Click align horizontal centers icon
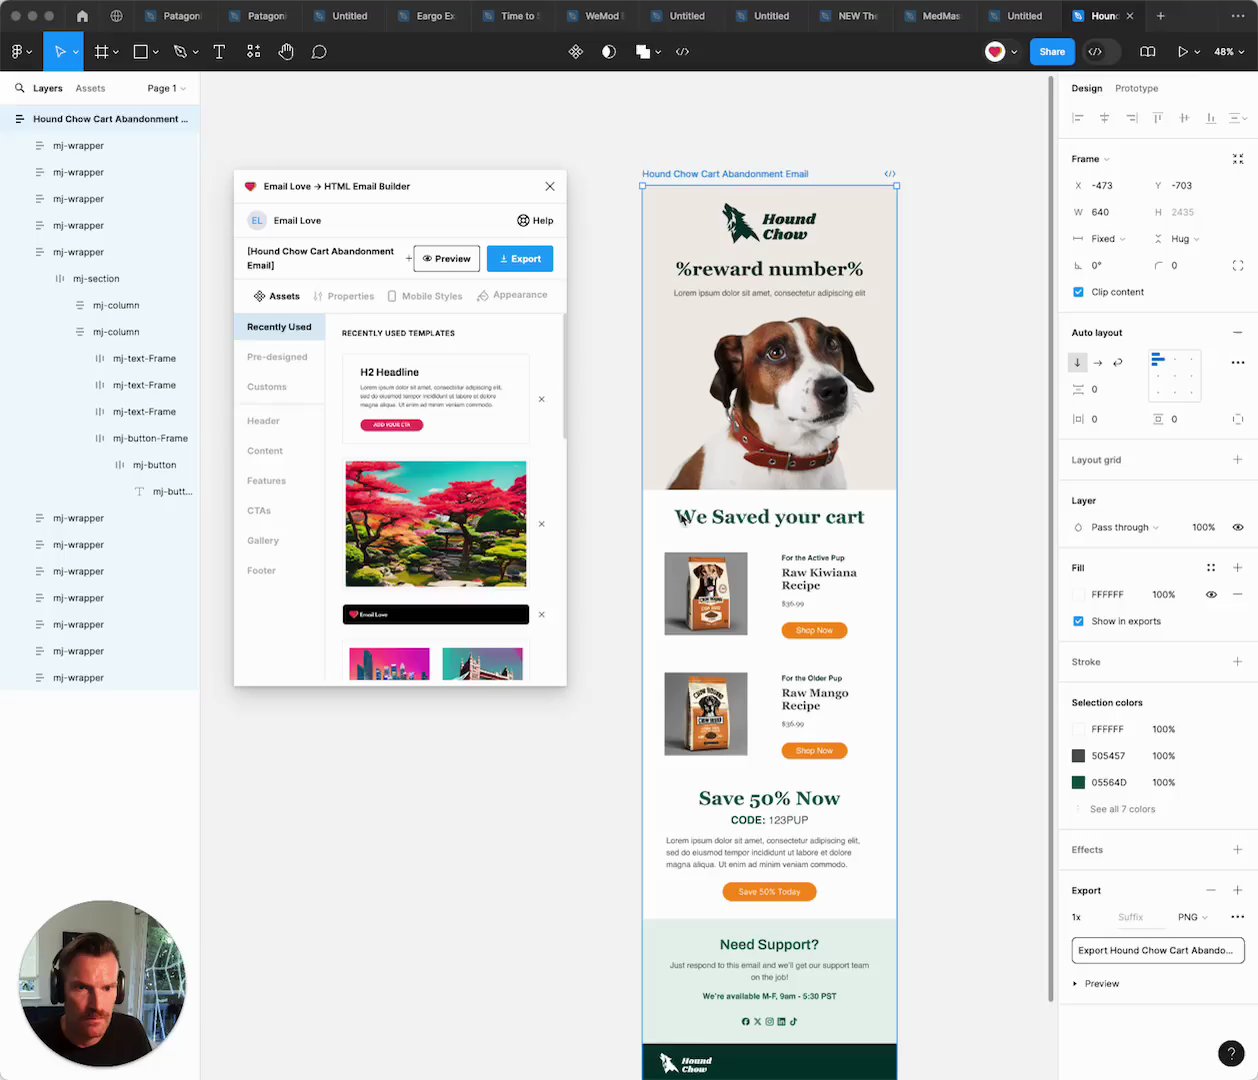Viewport: 1258px width, 1080px height. point(1104,118)
